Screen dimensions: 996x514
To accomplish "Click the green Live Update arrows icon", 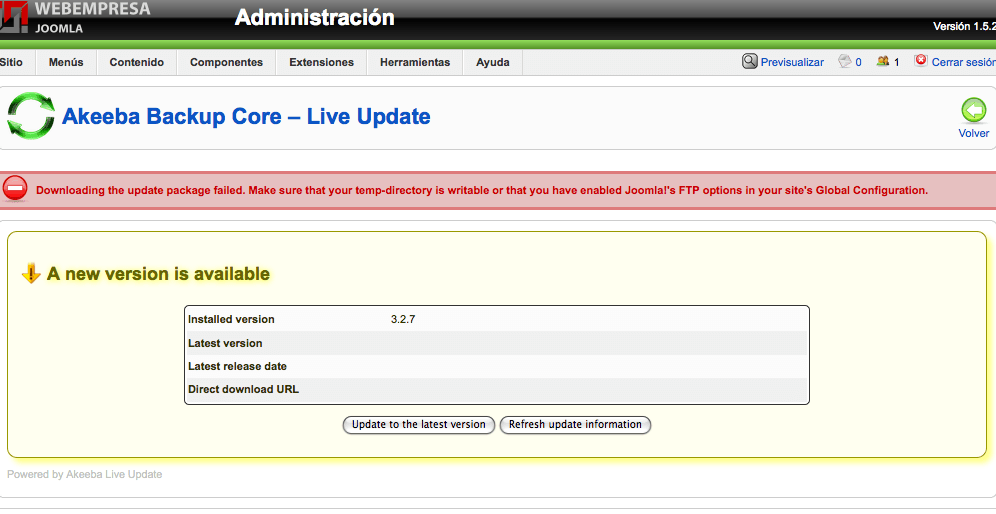I will pos(31,116).
